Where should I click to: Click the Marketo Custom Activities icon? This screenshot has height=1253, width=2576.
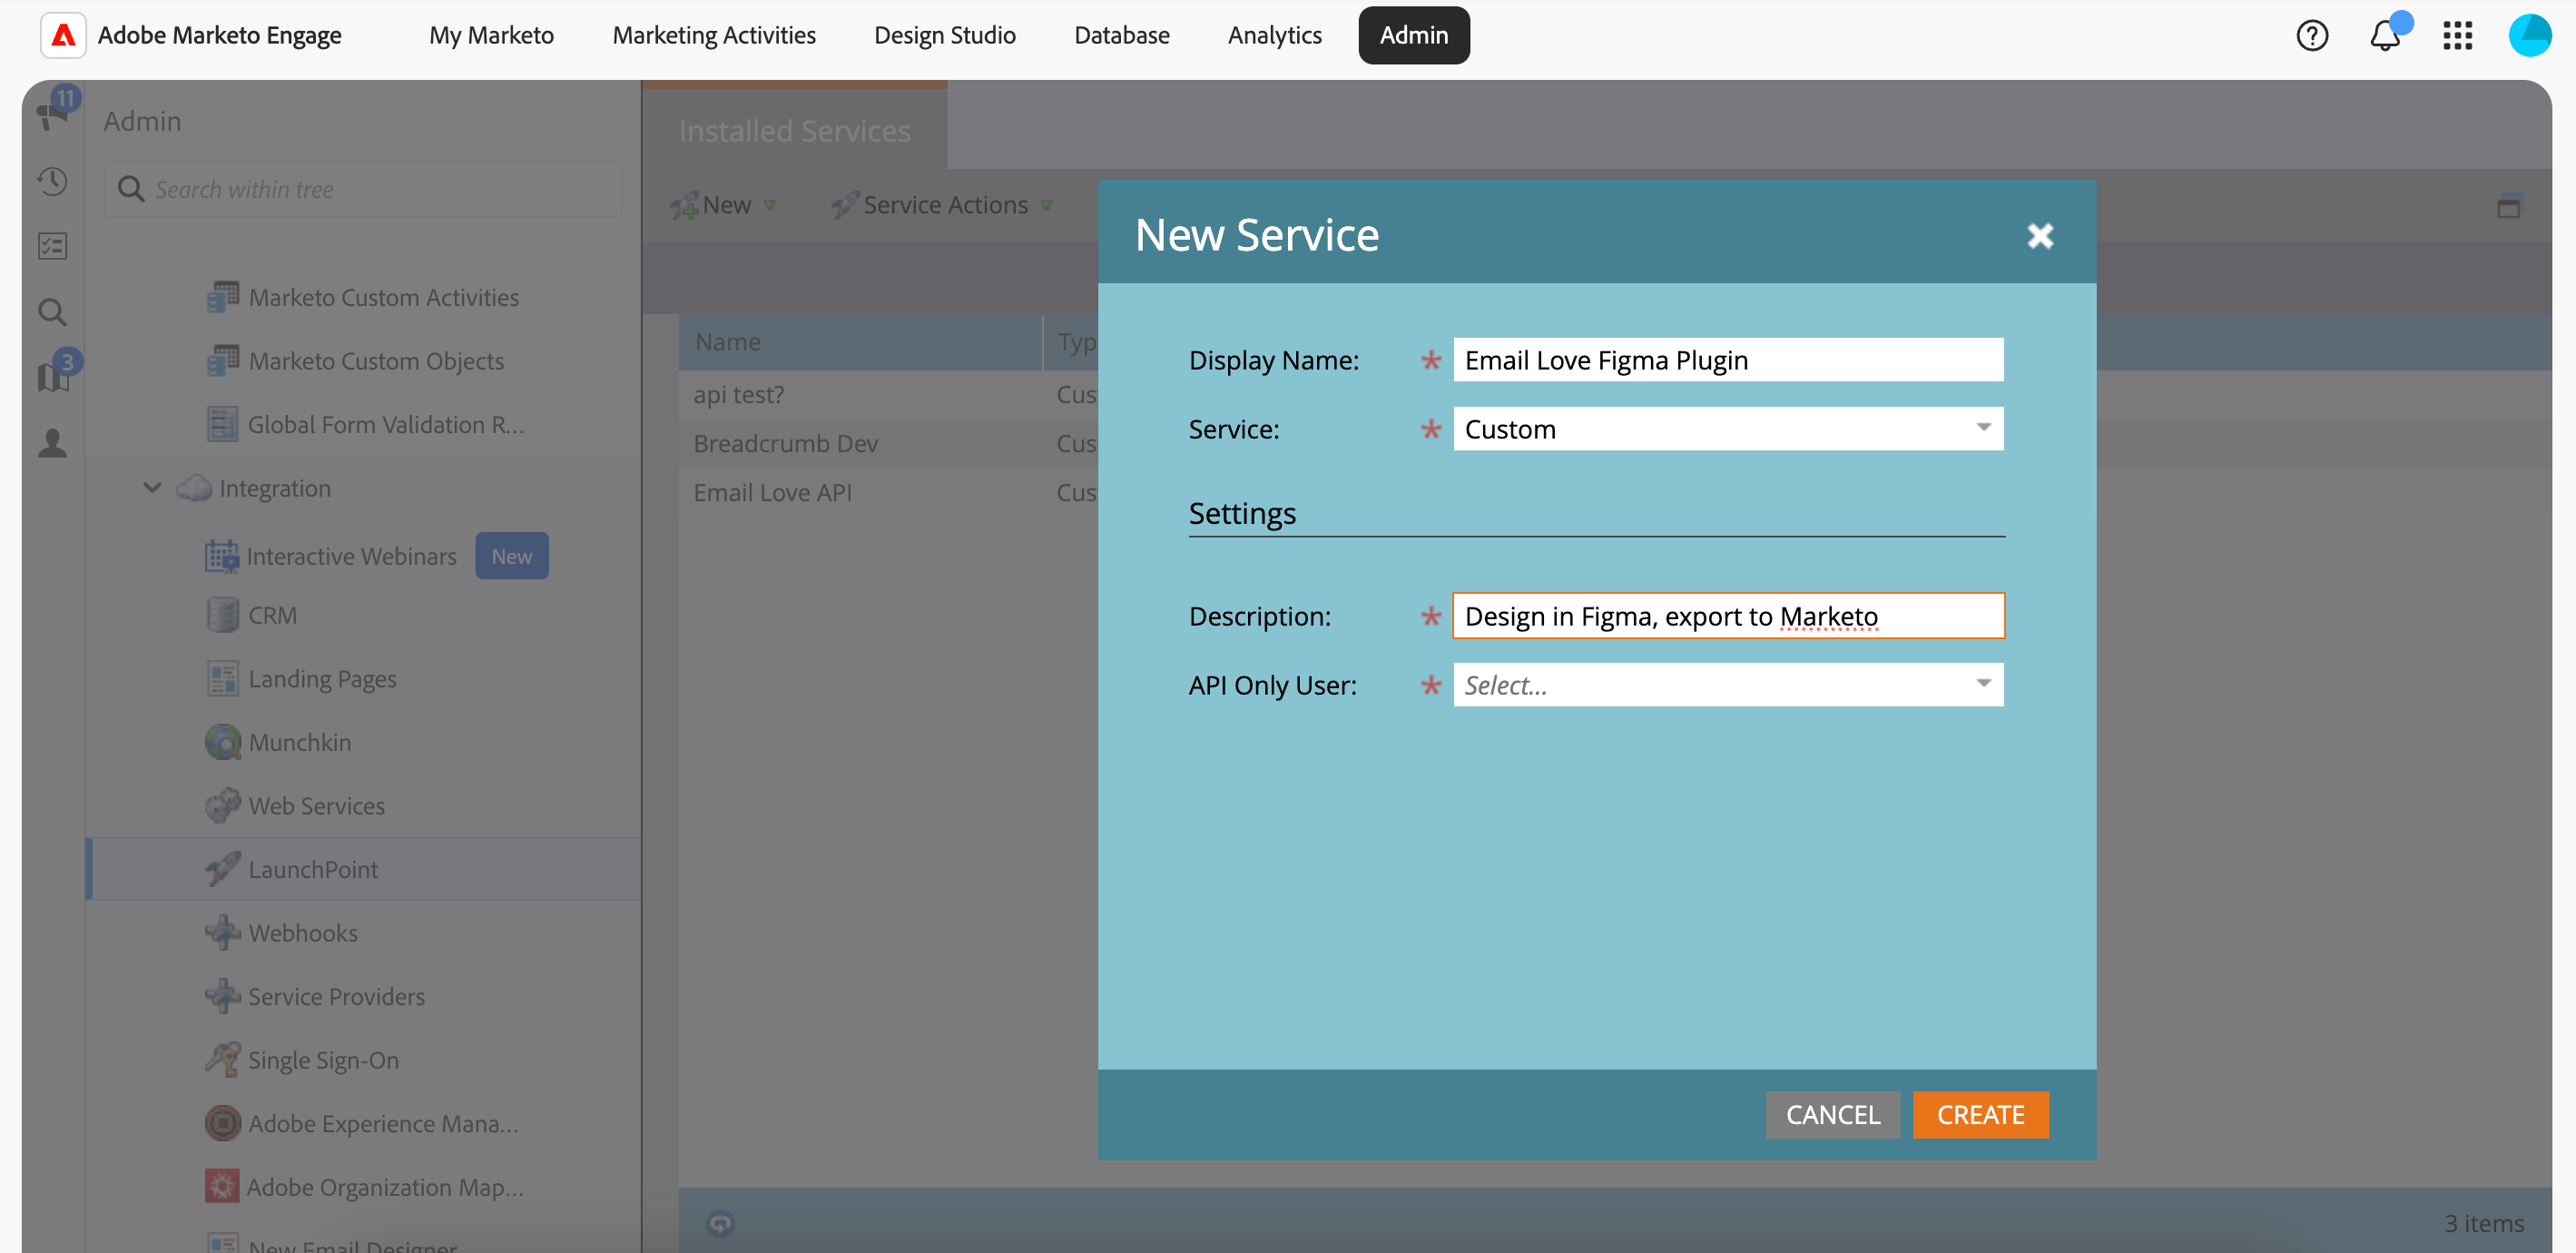[222, 297]
